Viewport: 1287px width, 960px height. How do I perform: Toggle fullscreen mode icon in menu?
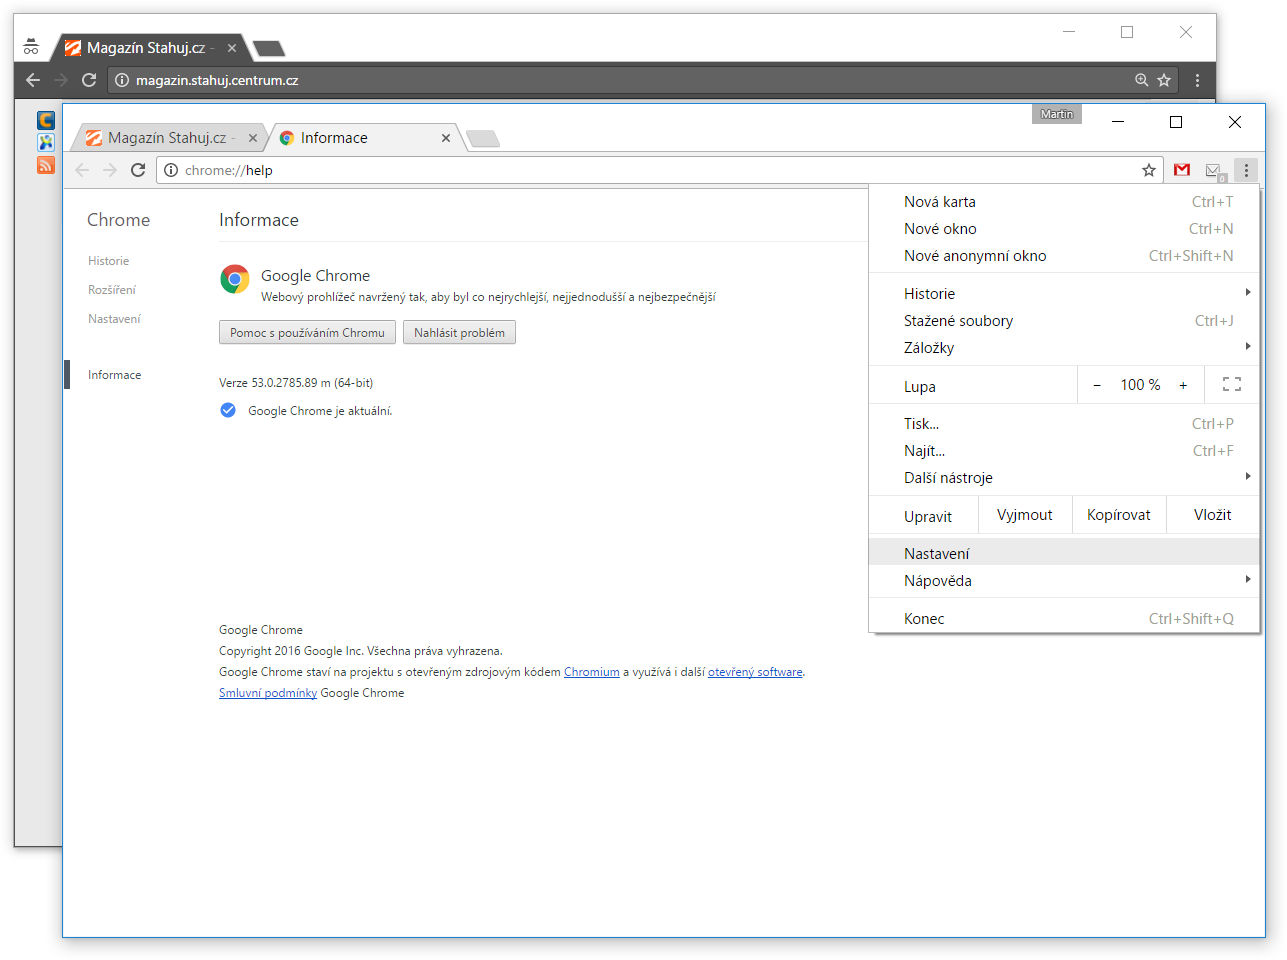click(1232, 384)
